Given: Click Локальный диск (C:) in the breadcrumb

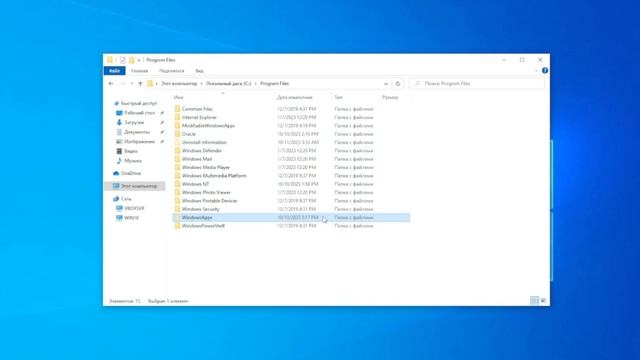Looking at the screenshot, I should pyautogui.click(x=229, y=84).
